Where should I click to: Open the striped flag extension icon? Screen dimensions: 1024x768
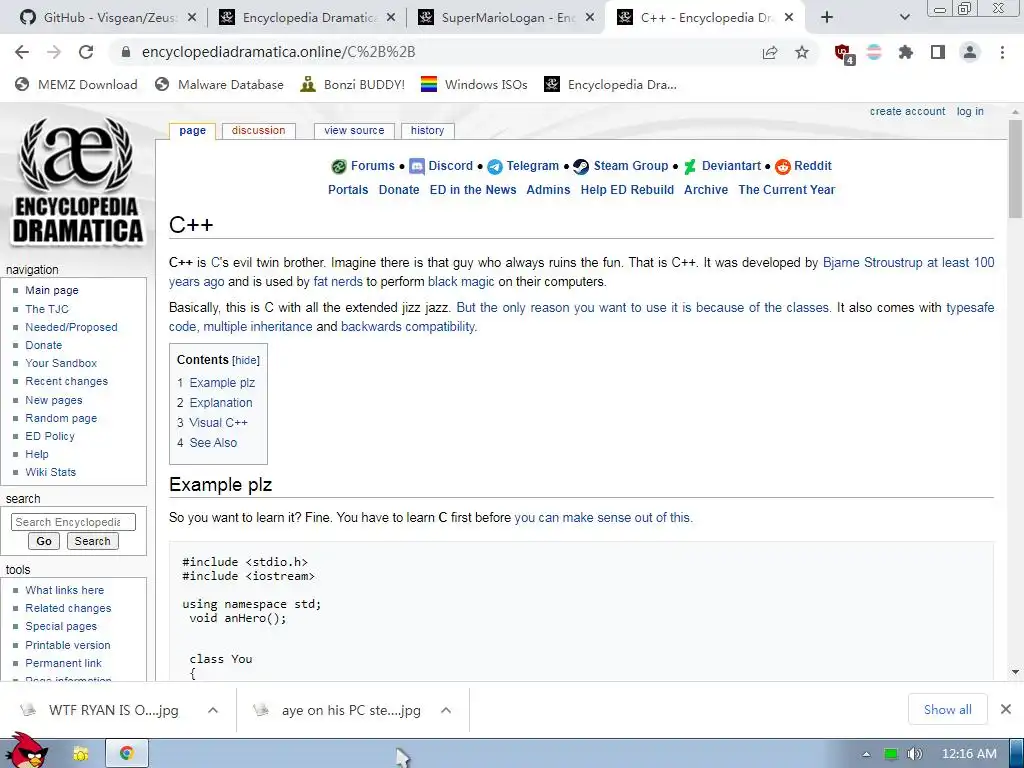pos(874,52)
